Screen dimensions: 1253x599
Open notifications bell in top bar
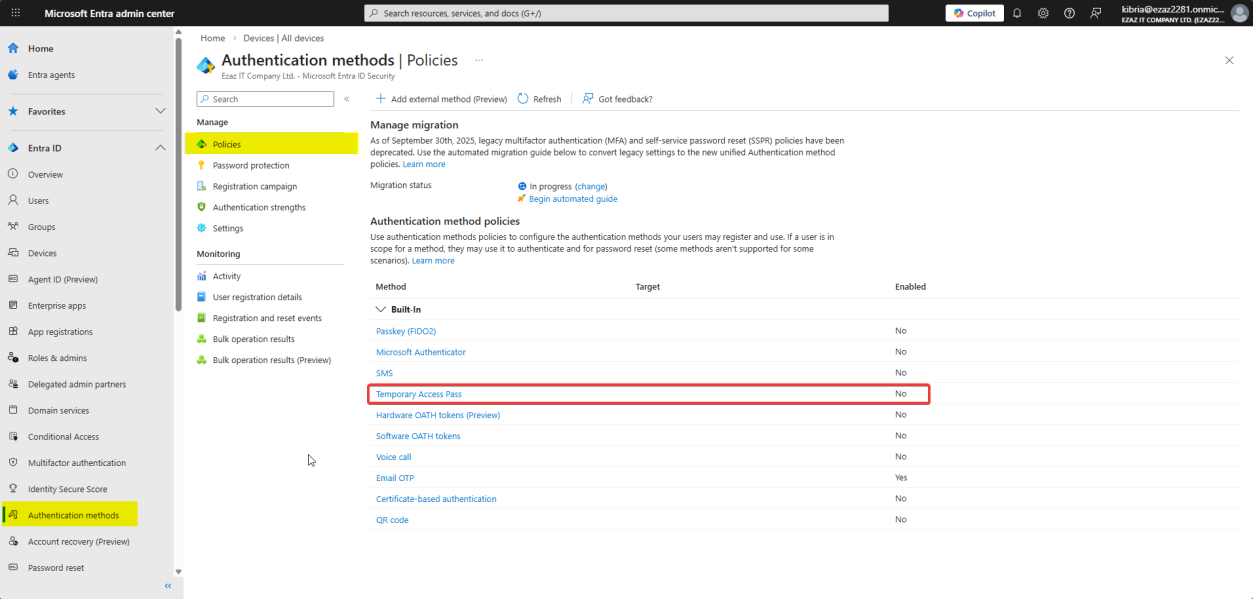coord(1017,13)
